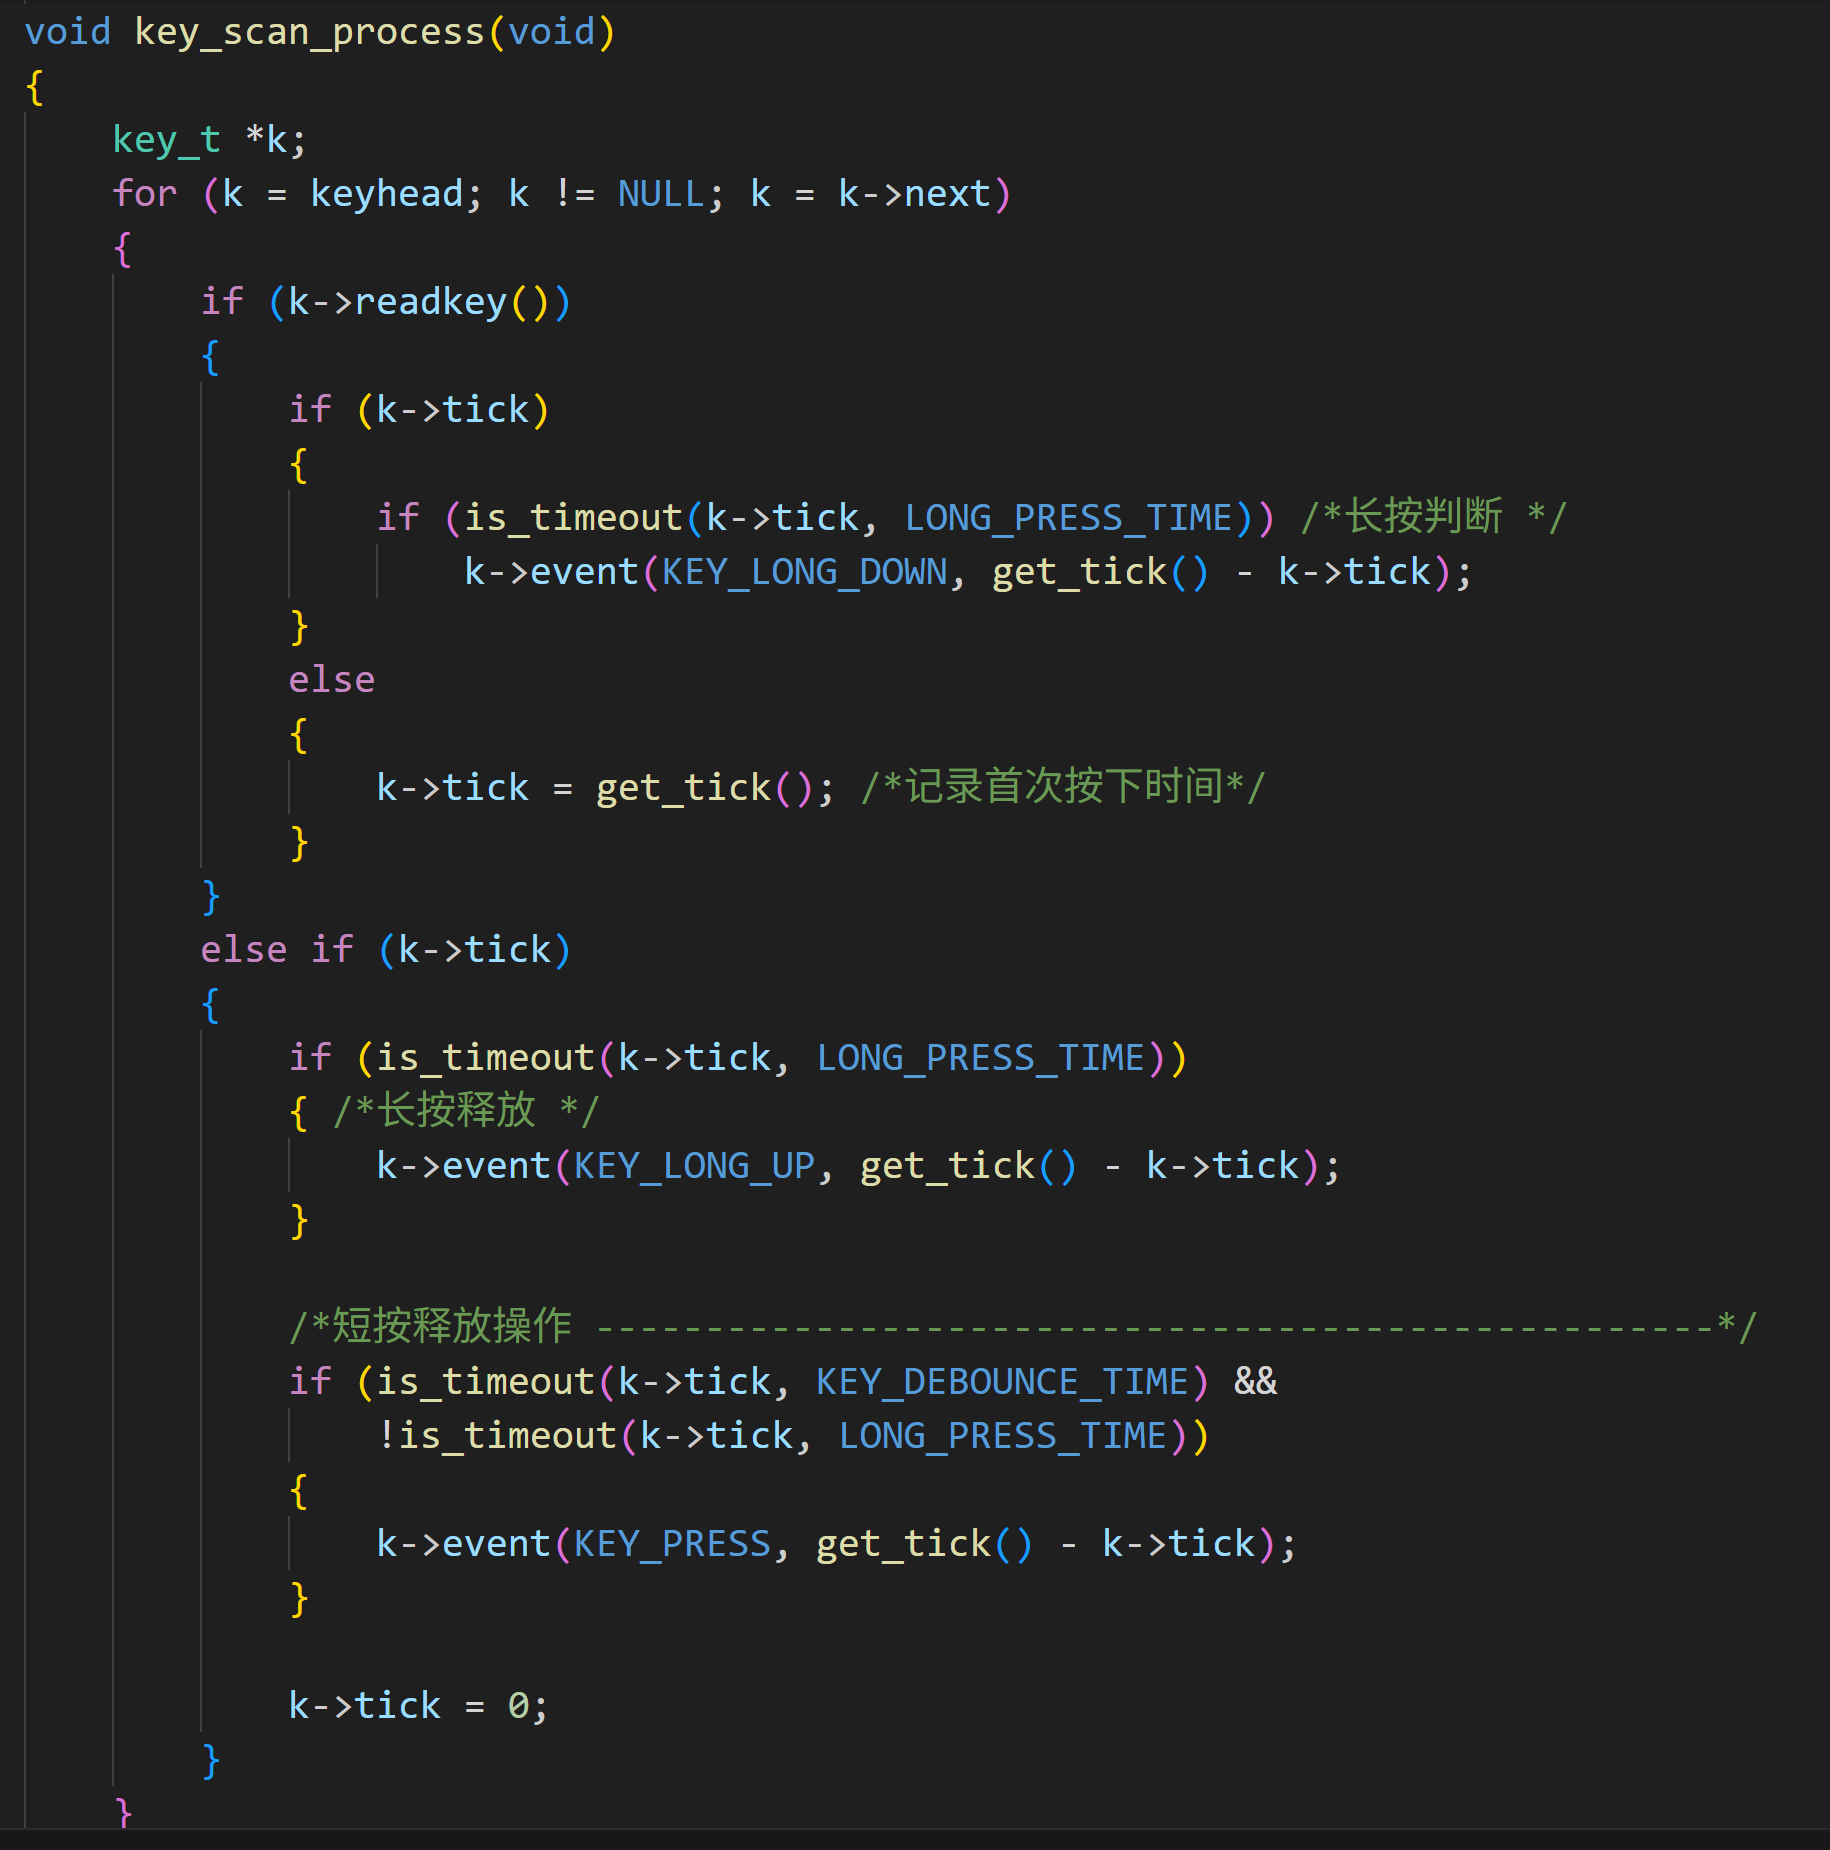Click the KEY_LONG_UP constant
This screenshot has width=1830, height=1850.
click(x=694, y=1166)
